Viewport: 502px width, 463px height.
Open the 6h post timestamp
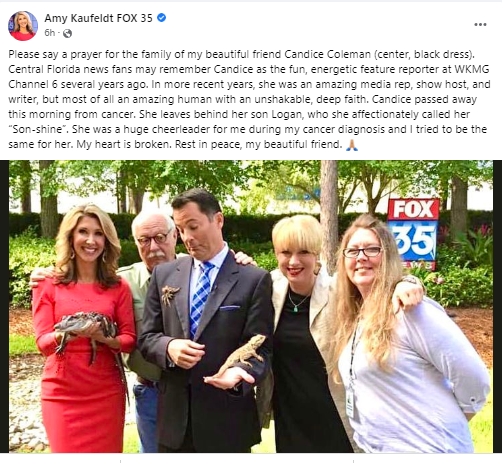pos(49,33)
